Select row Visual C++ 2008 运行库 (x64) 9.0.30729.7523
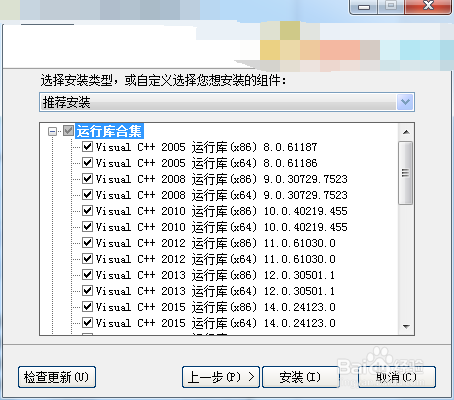Viewport: 454px width, 400px height. [x=221, y=195]
